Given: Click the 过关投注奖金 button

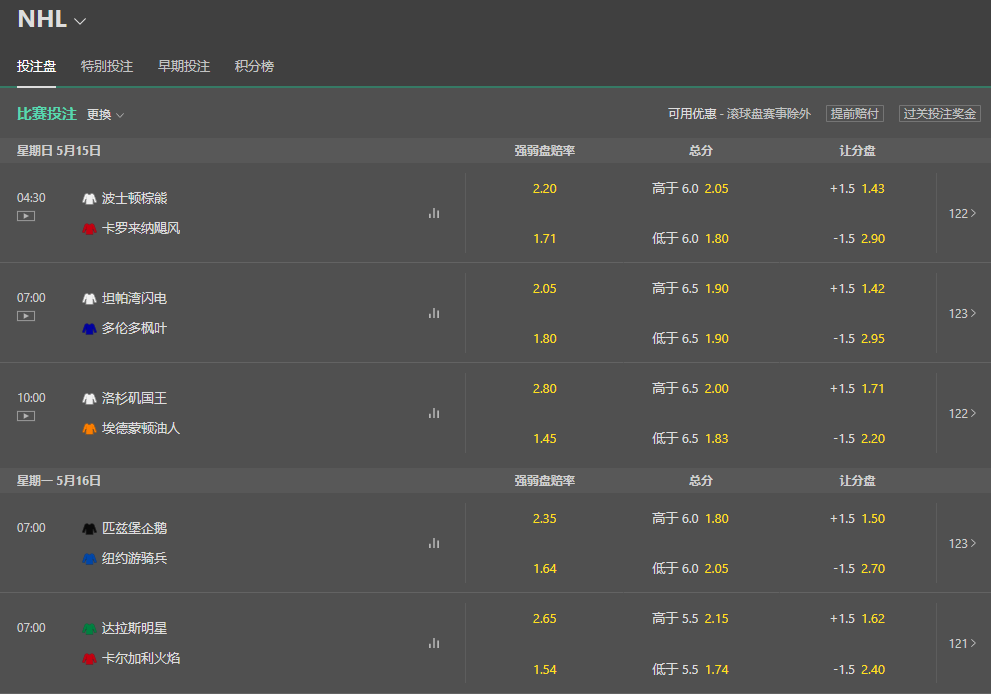Looking at the screenshot, I should pos(939,113).
